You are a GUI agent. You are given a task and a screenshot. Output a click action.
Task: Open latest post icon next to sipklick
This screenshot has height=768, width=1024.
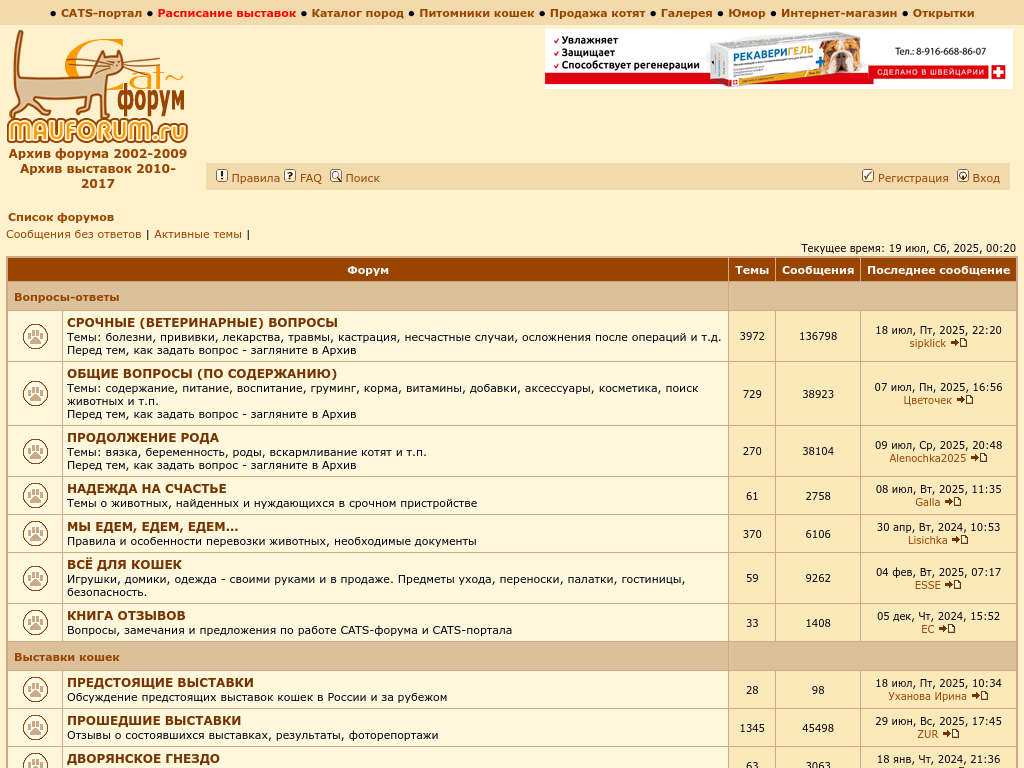click(959, 343)
